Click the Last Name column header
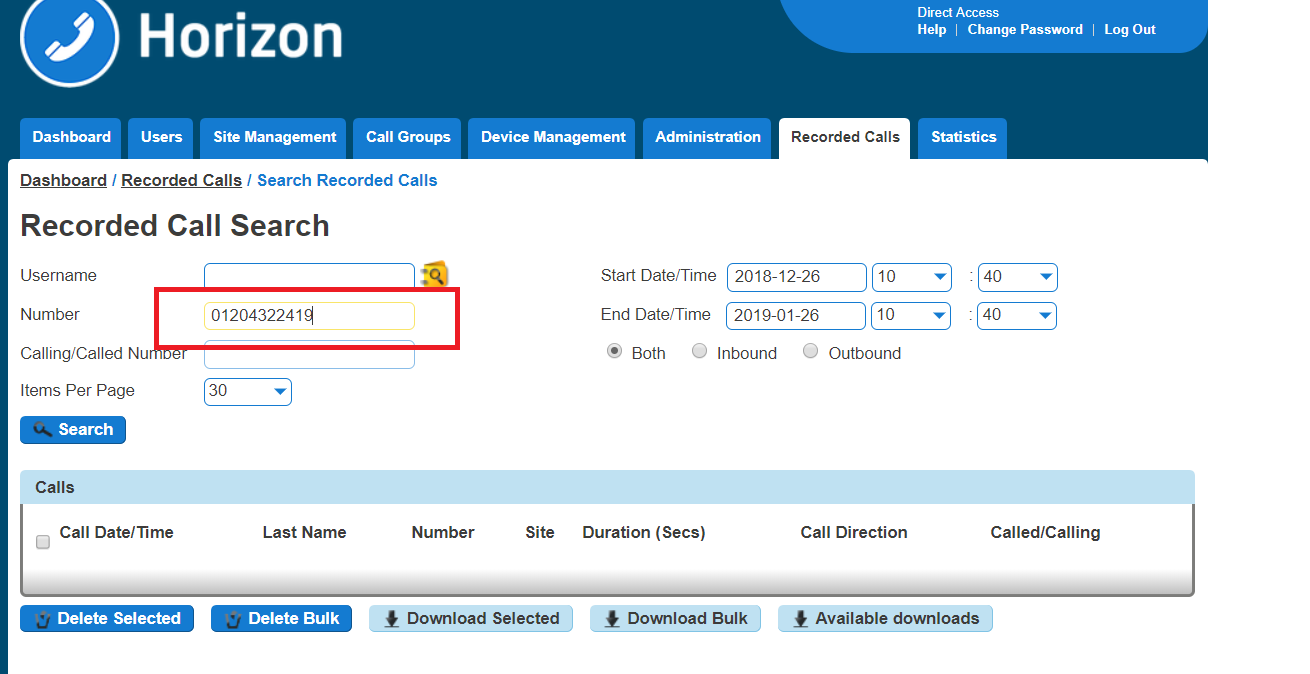 pyautogui.click(x=304, y=533)
